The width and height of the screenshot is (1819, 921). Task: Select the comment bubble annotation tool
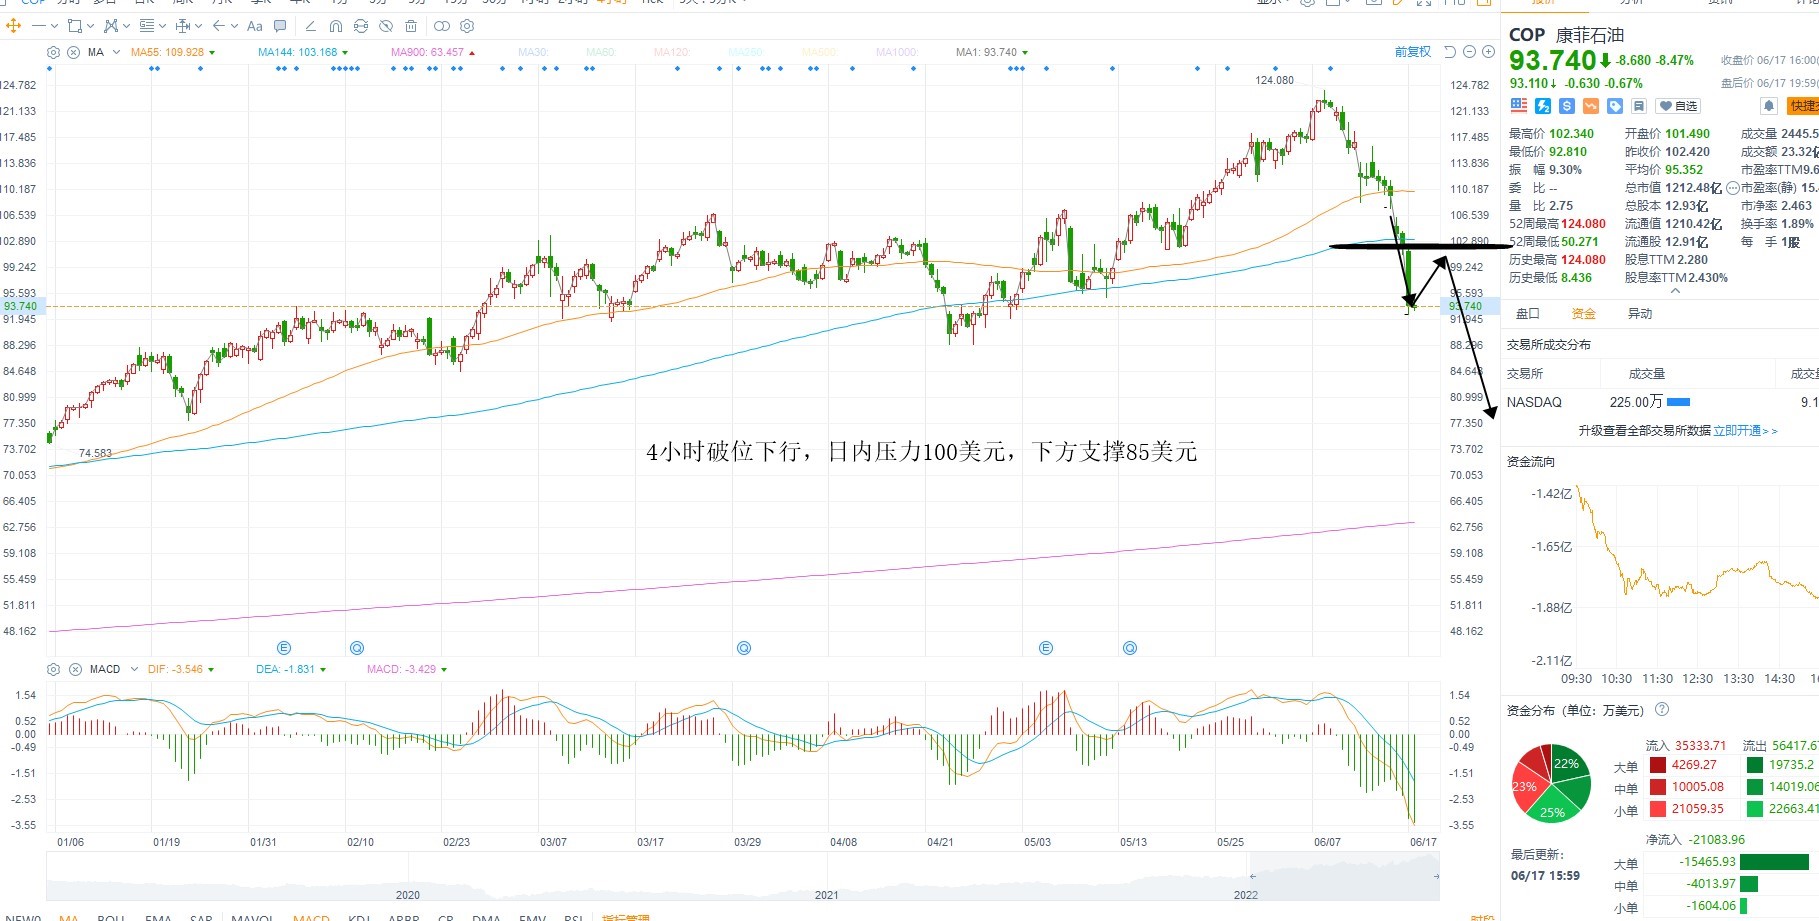280,26
